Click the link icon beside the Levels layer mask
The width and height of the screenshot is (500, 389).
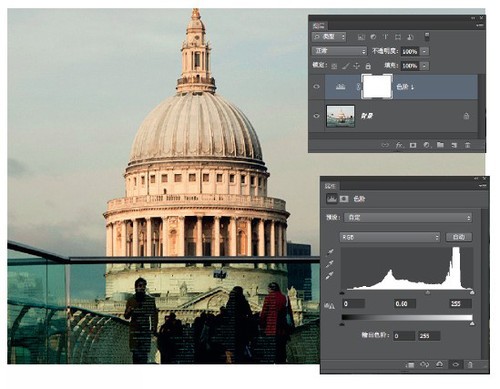pyautogui.click(x=358, y=87)
